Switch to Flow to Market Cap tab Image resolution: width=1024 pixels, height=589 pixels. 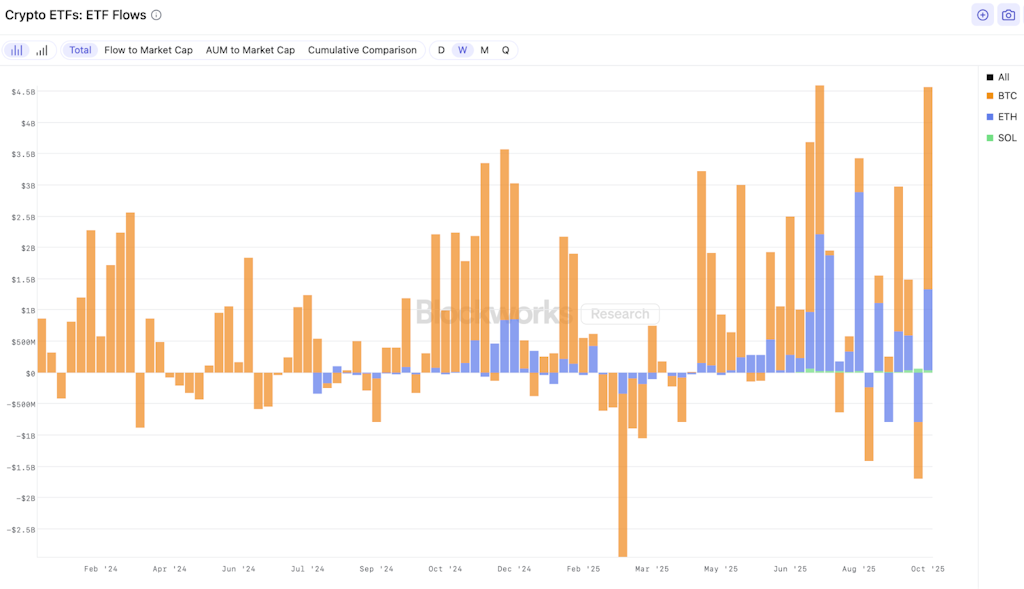click(x=148, y=50)
